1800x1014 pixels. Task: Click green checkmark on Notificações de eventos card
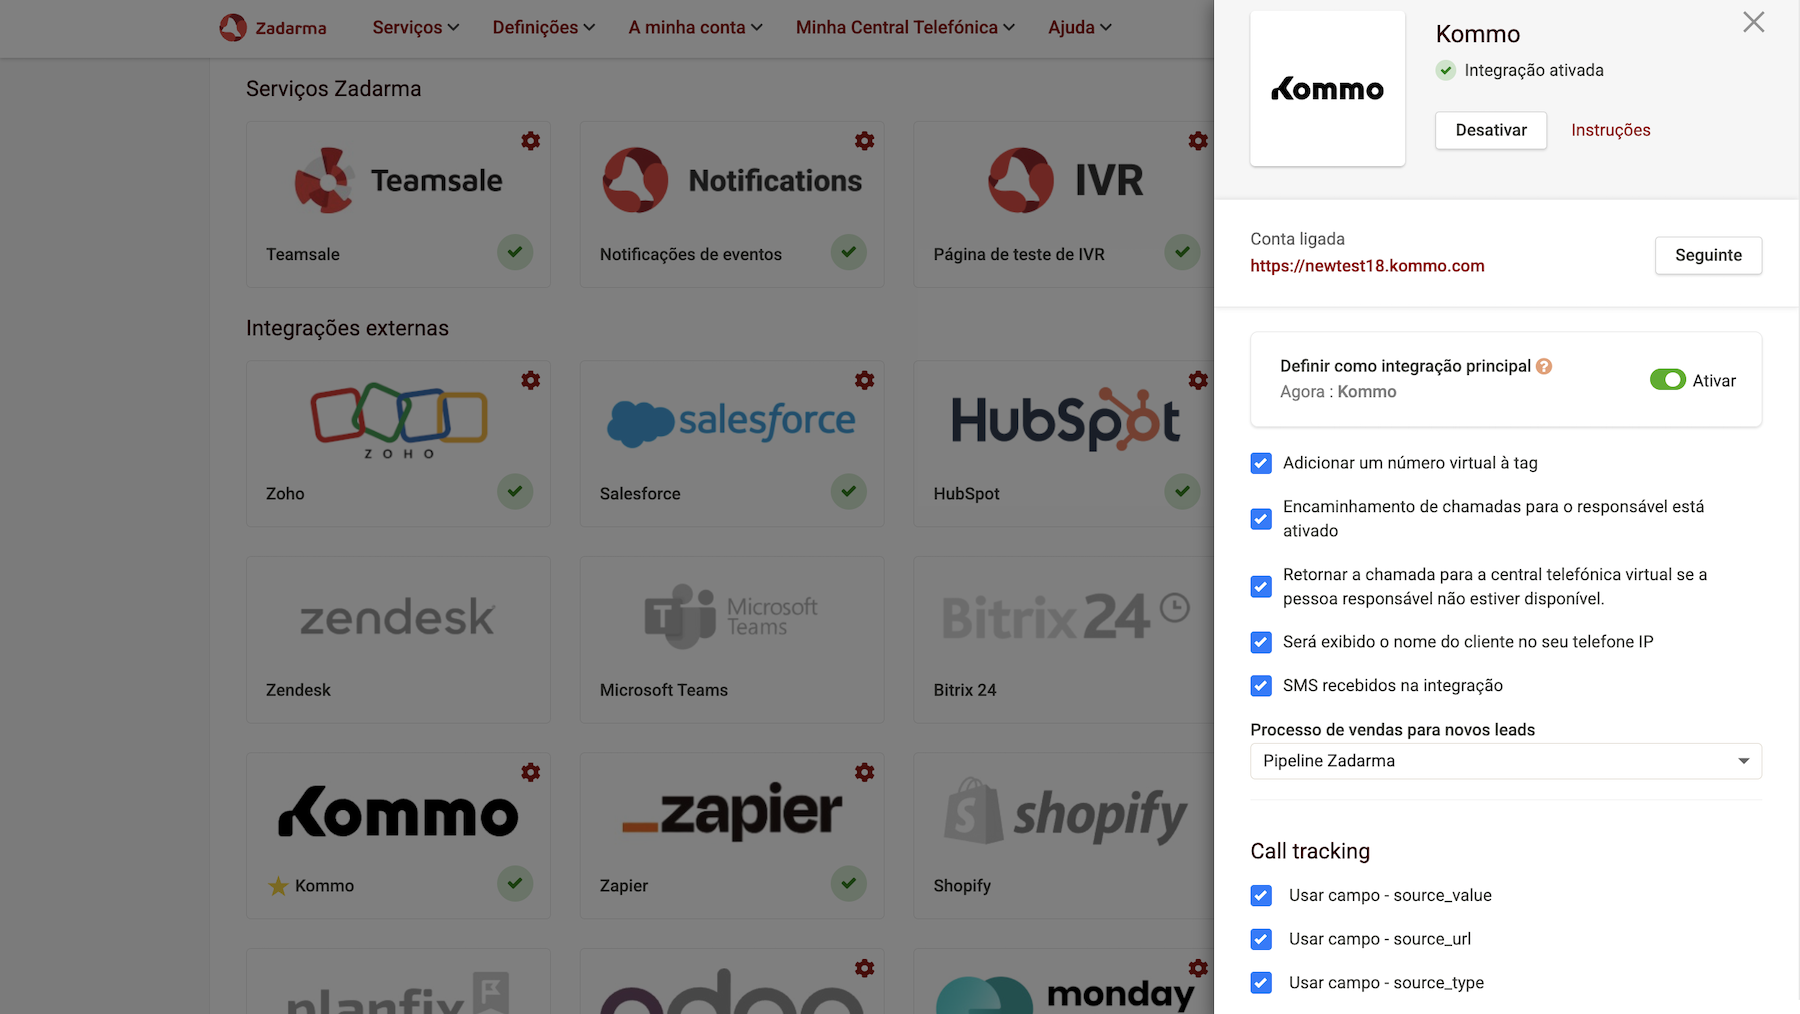(849, 252)
